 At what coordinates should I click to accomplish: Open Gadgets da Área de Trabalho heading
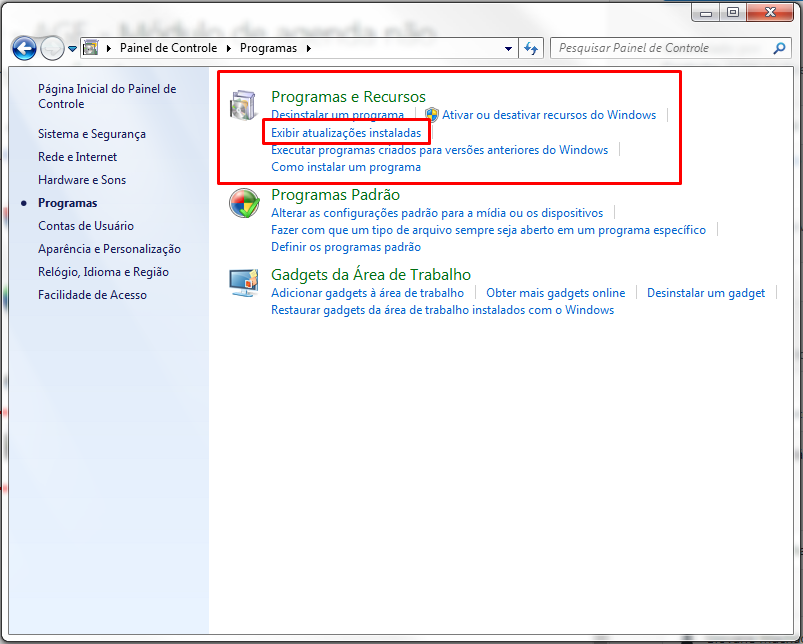[371, 275]
